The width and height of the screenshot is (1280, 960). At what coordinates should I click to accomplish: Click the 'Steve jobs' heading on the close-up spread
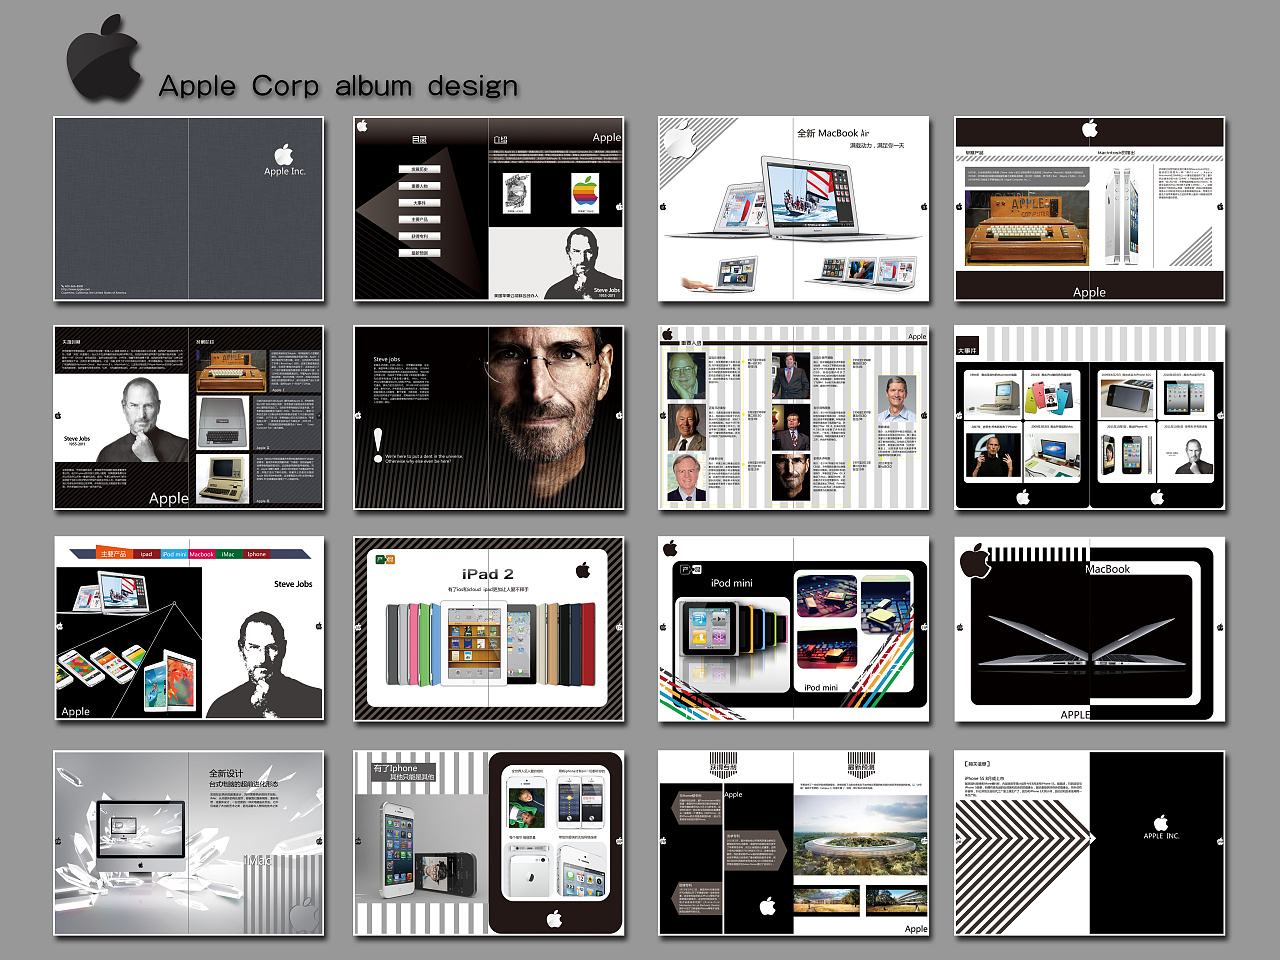point(386,358)
